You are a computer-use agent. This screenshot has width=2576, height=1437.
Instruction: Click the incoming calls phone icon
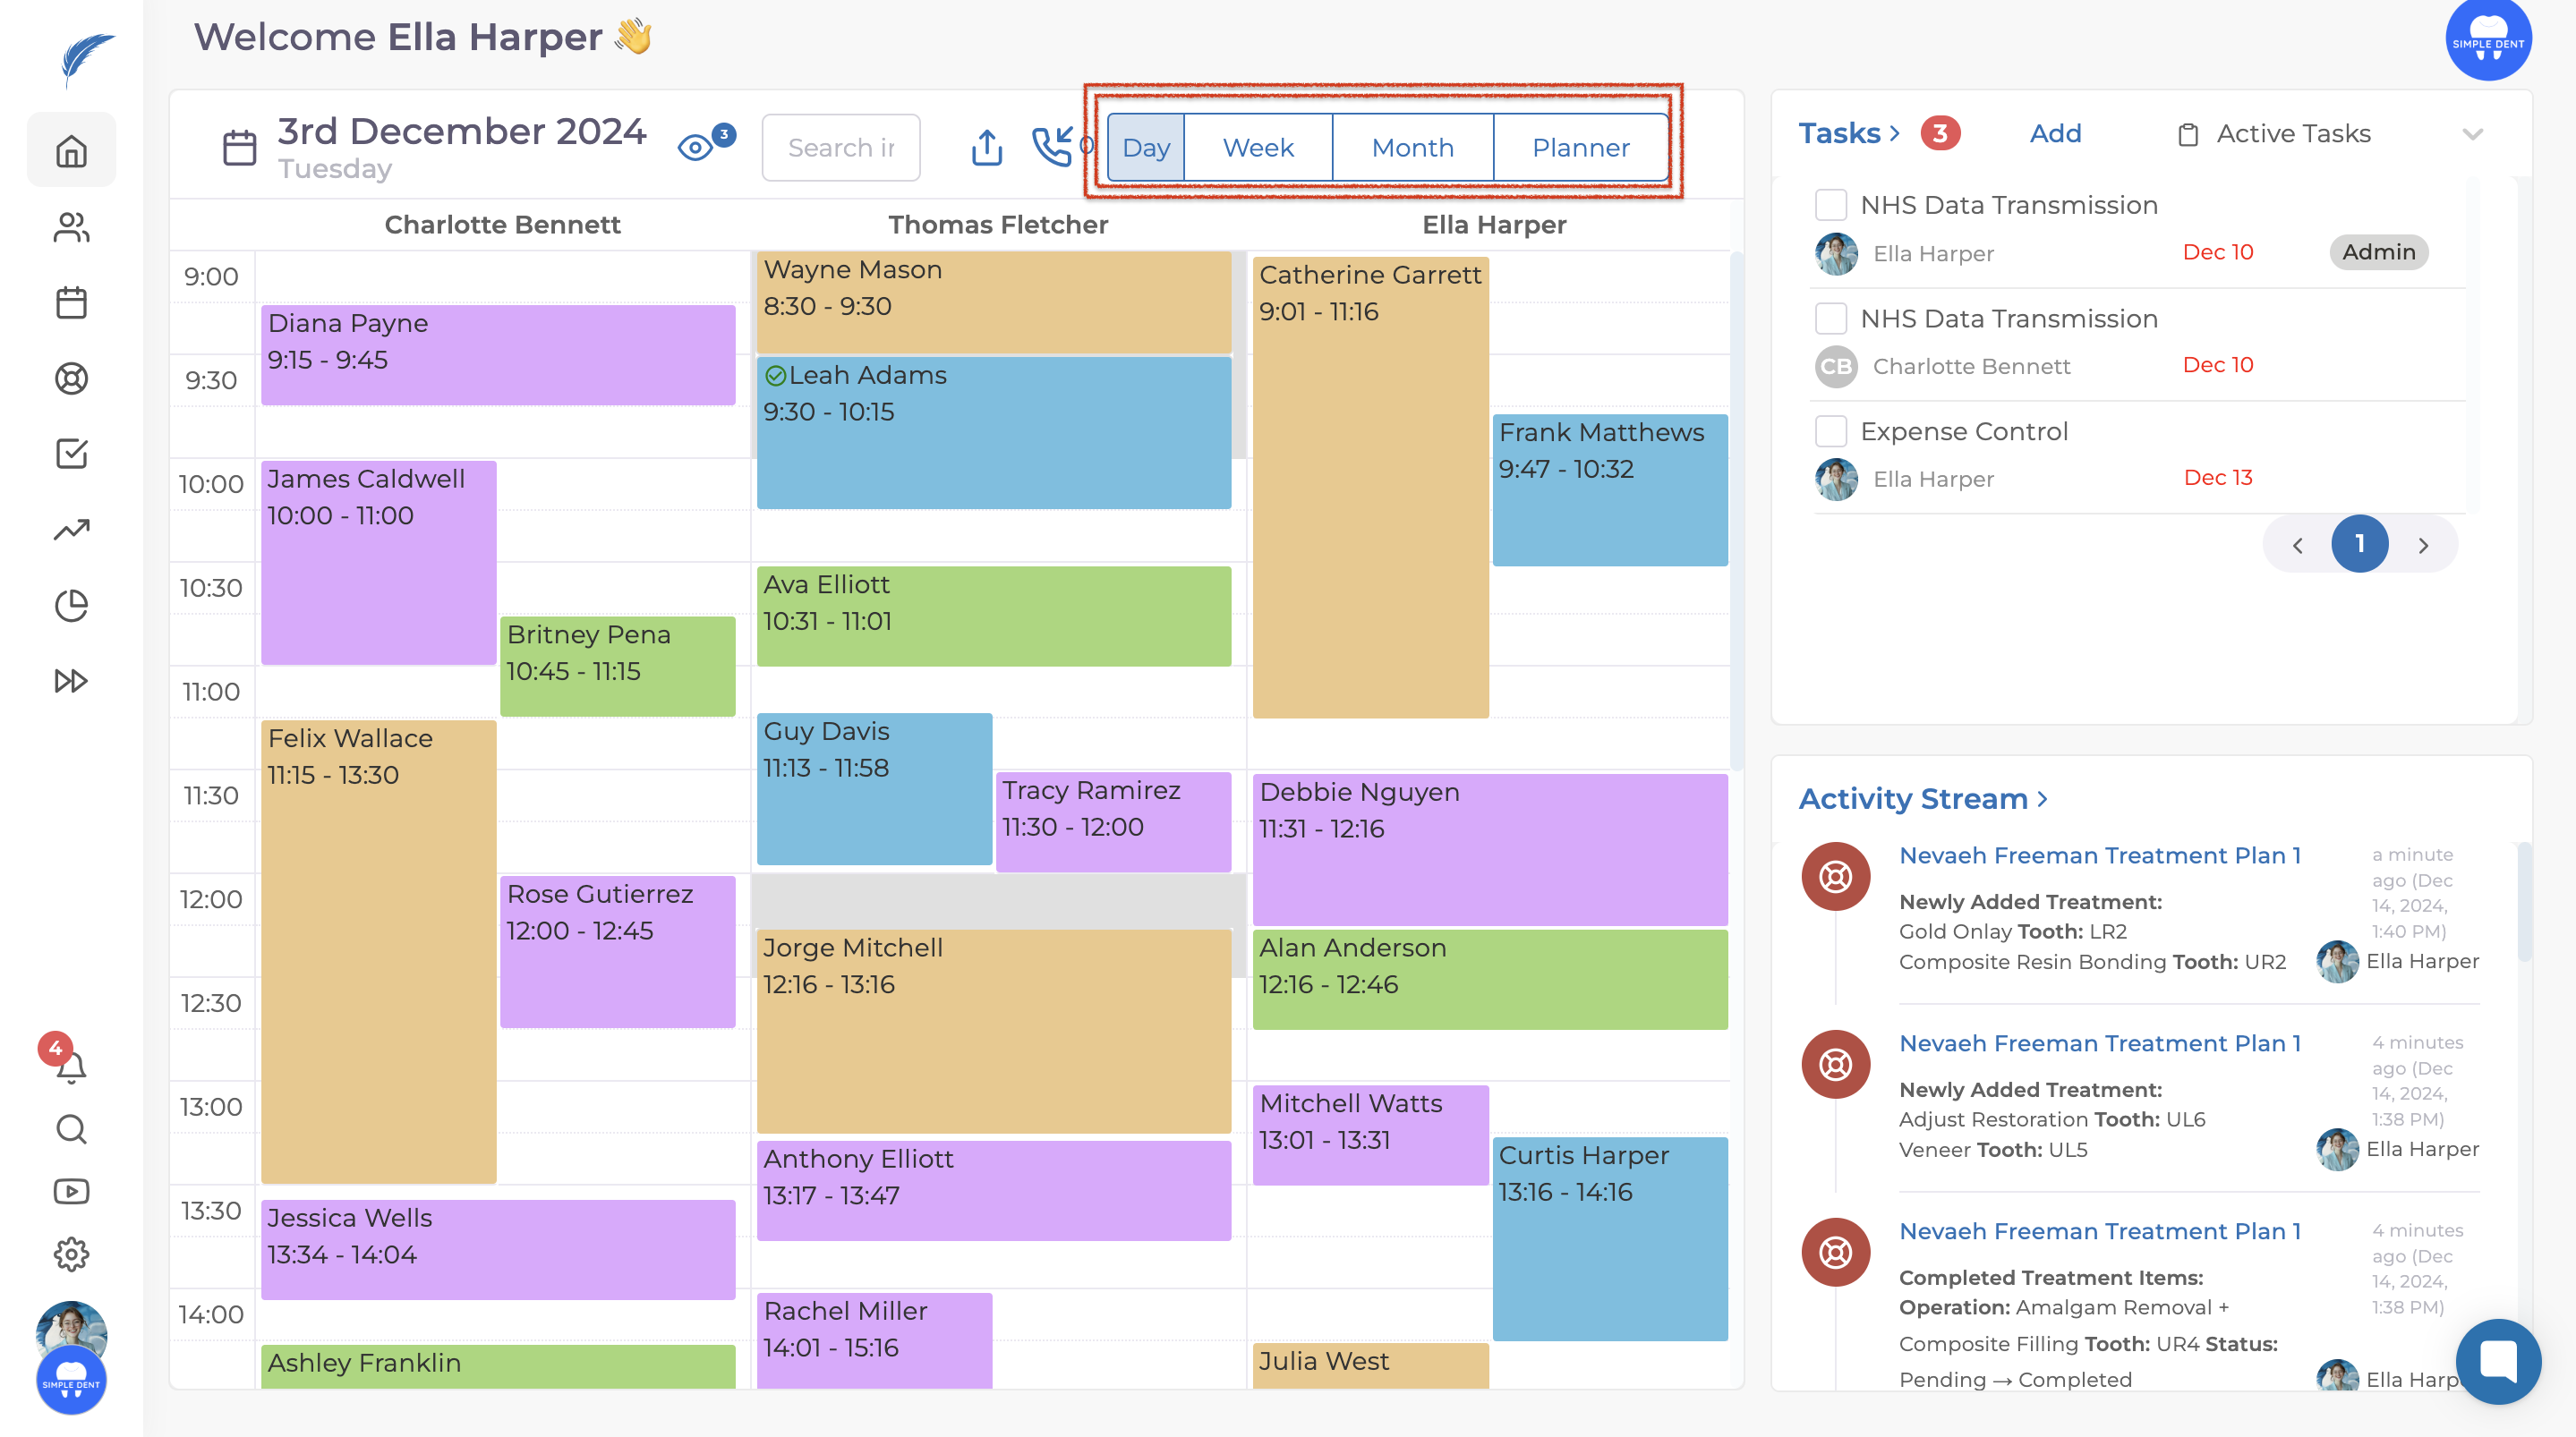(1051, 148)
